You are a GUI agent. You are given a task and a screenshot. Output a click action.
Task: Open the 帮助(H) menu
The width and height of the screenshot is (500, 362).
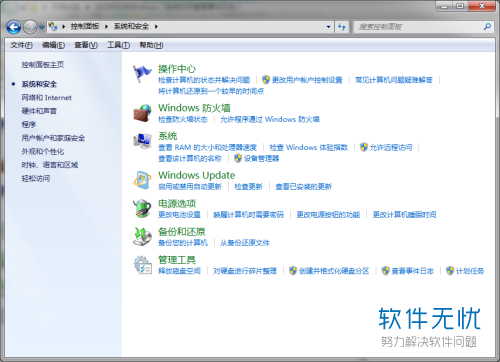[151, 45]
